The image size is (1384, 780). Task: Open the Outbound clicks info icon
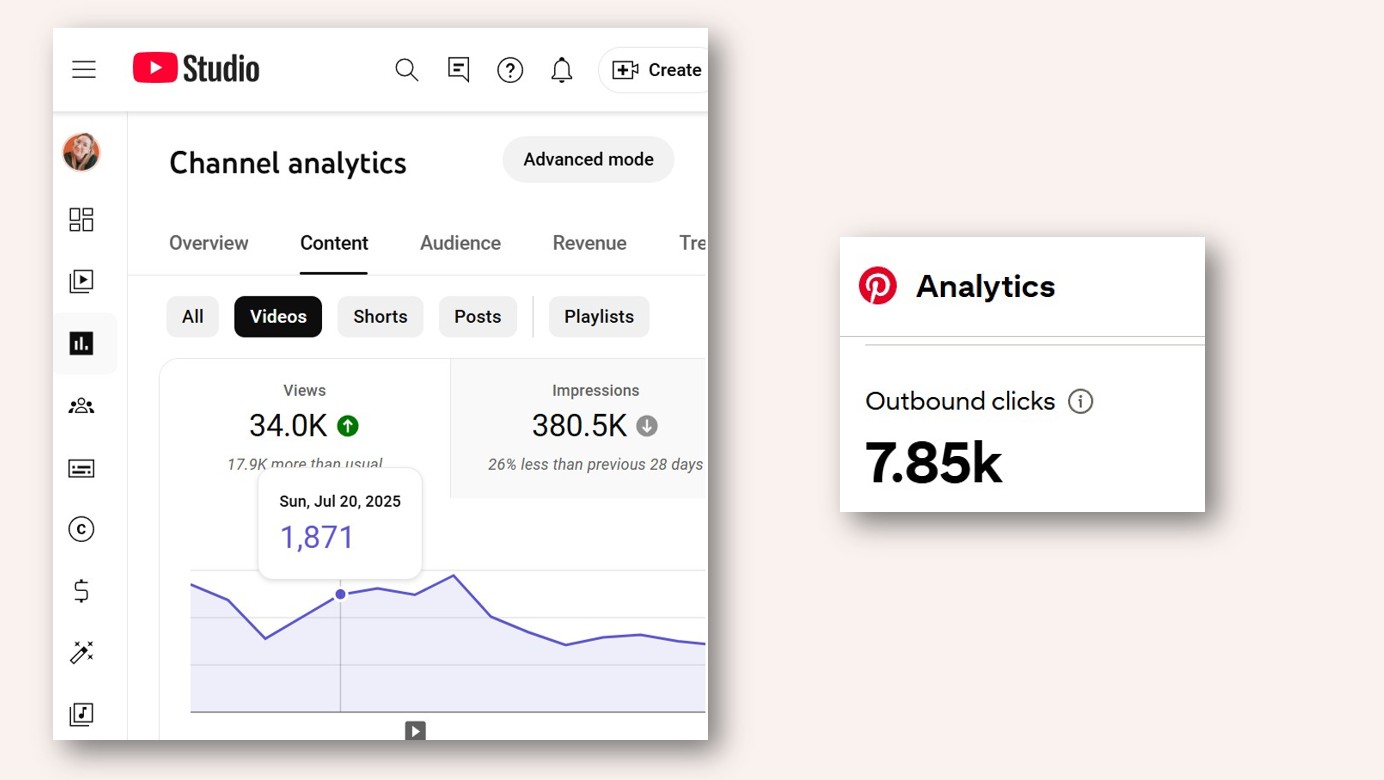click(1080, 401)
